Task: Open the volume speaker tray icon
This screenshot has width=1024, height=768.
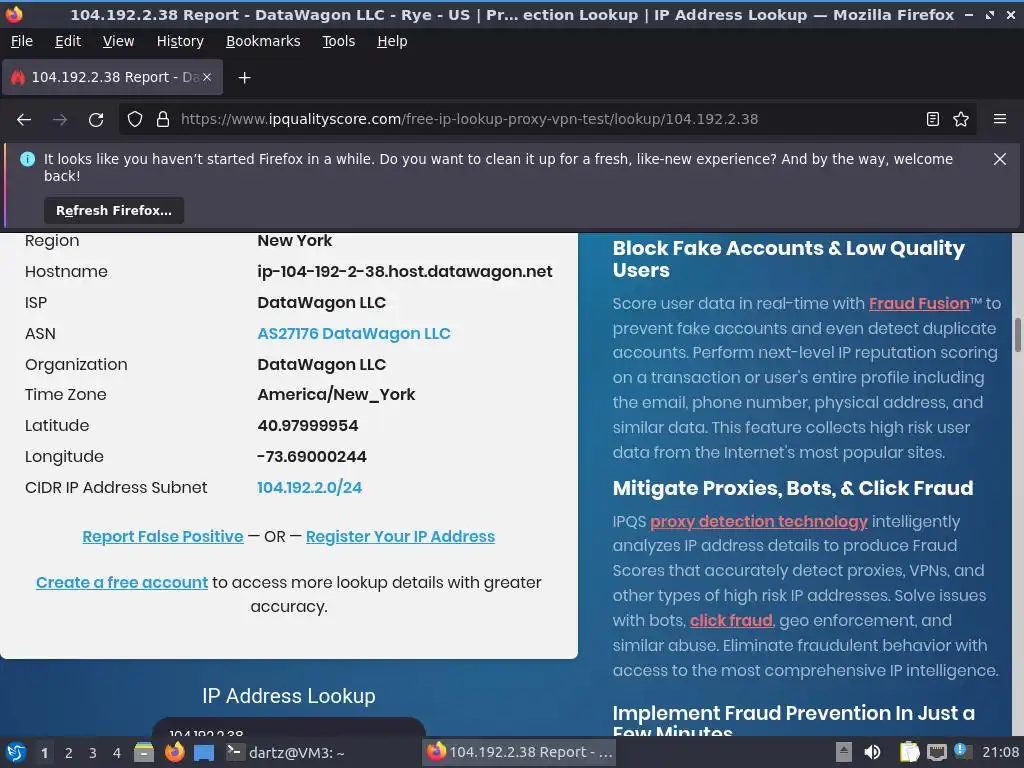Action: 872,752
